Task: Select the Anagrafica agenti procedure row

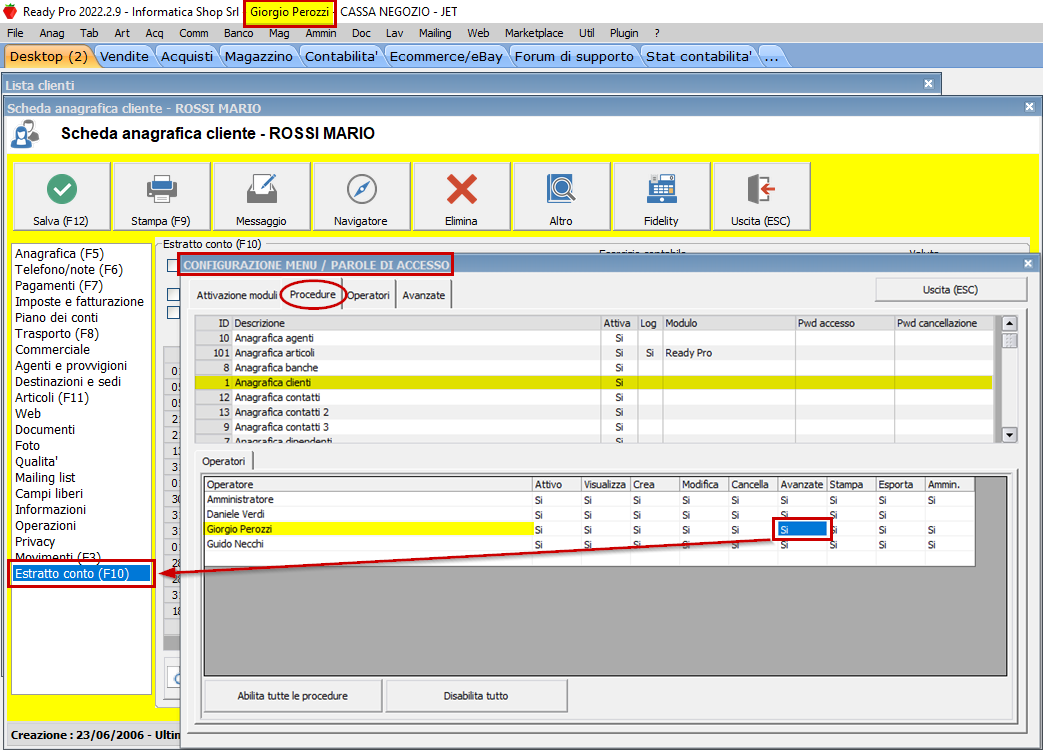Action: click(593, 338)
